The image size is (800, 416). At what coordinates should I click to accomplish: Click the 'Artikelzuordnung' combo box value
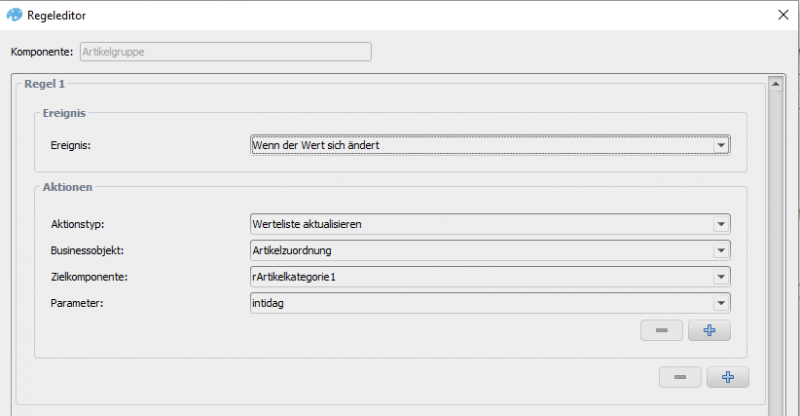[x=292, y=251]
